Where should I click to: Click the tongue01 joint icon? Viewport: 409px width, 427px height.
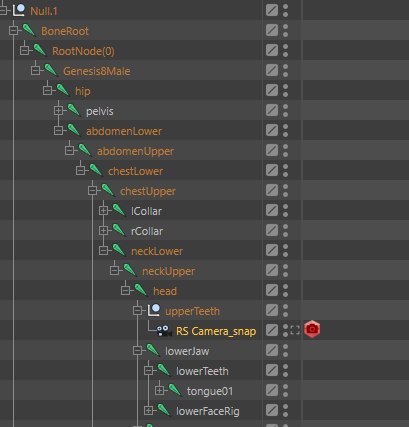tap(175, 390)
